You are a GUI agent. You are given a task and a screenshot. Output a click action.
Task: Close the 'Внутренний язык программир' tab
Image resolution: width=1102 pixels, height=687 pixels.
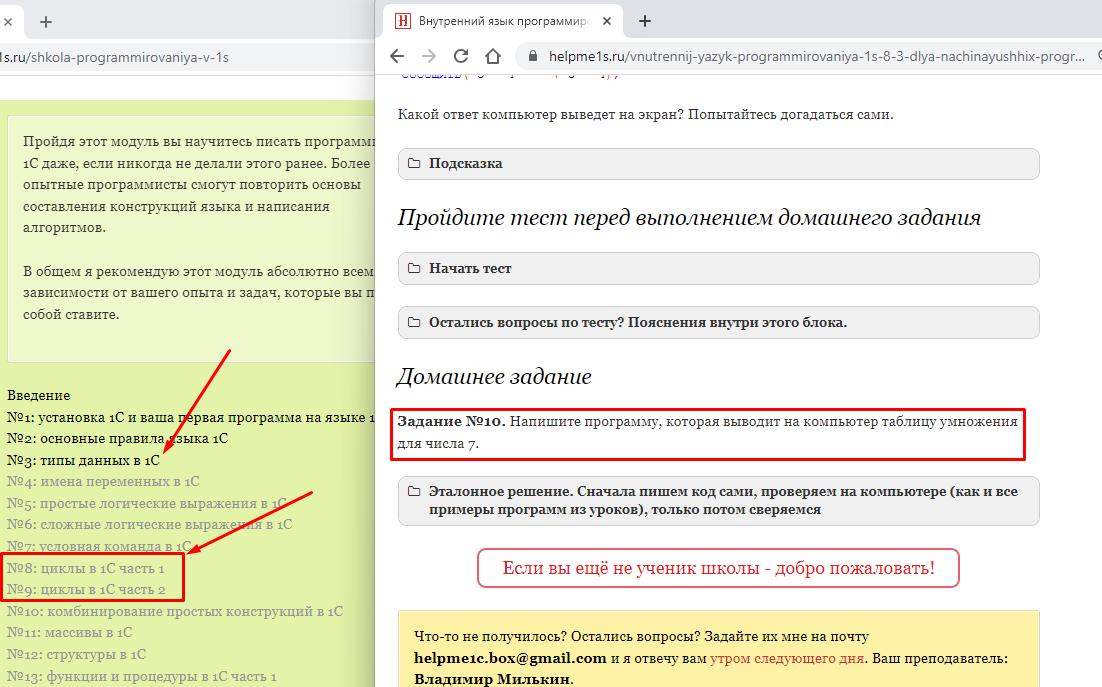click(x=607, y=21)
